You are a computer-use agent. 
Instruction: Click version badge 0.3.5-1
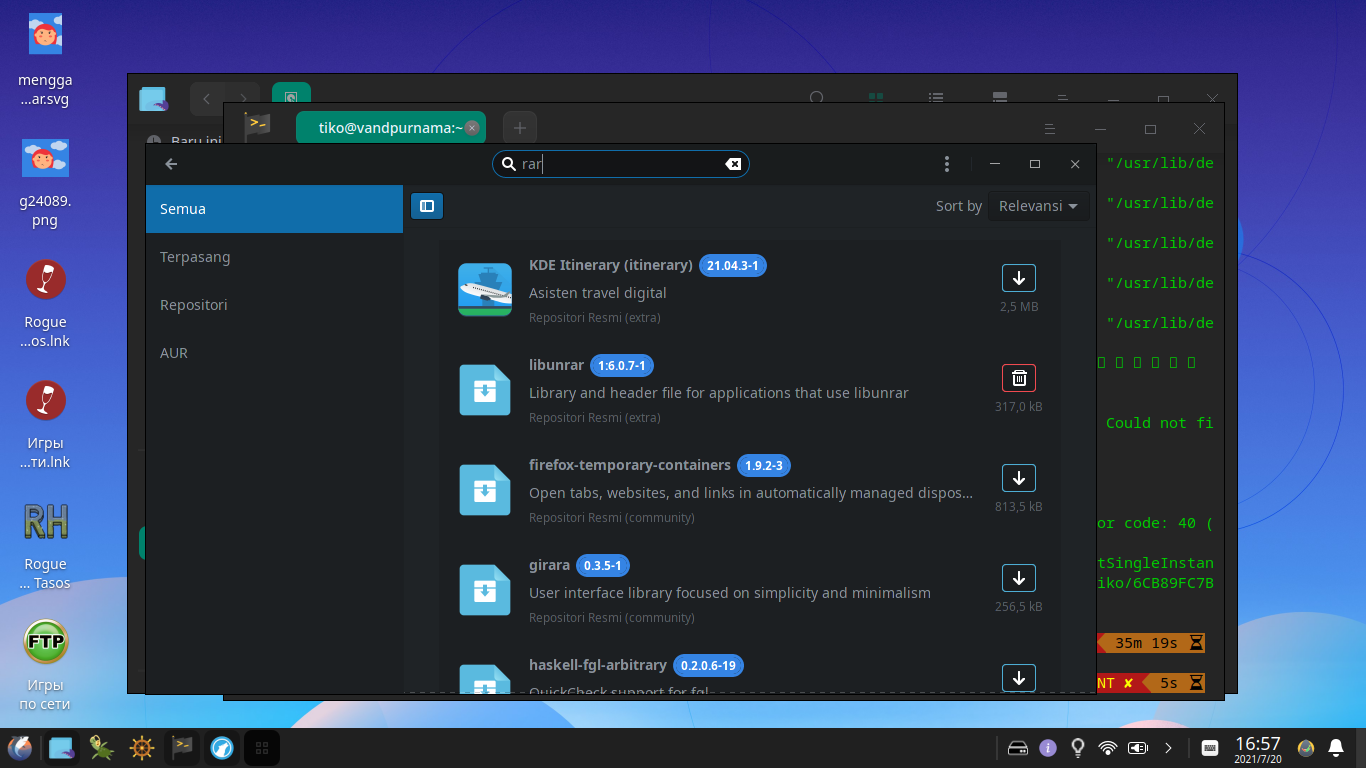603,566
